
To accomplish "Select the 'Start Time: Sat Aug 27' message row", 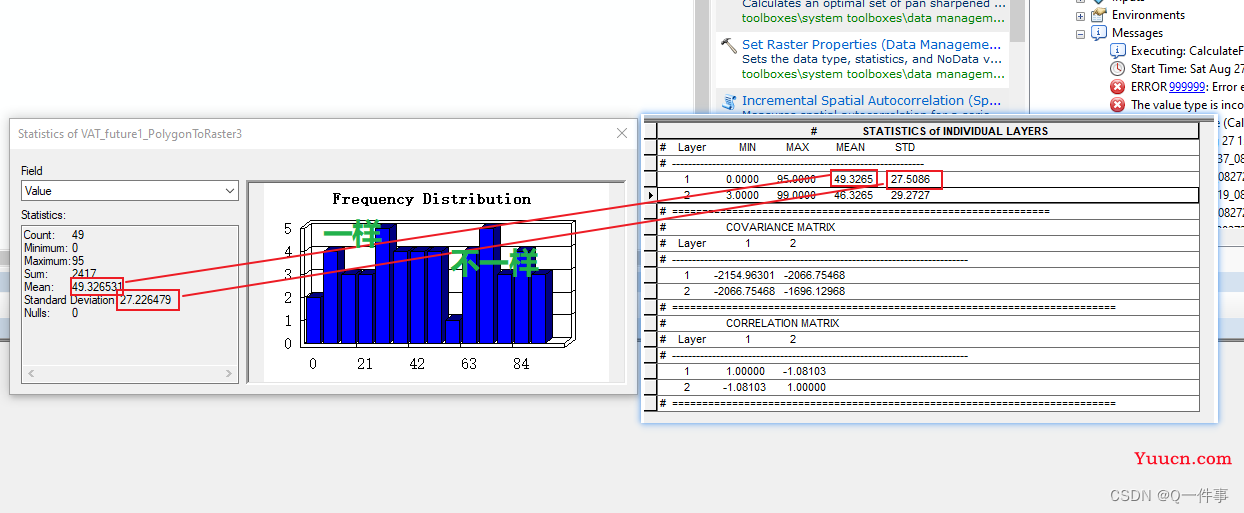I will [1187, 69].
